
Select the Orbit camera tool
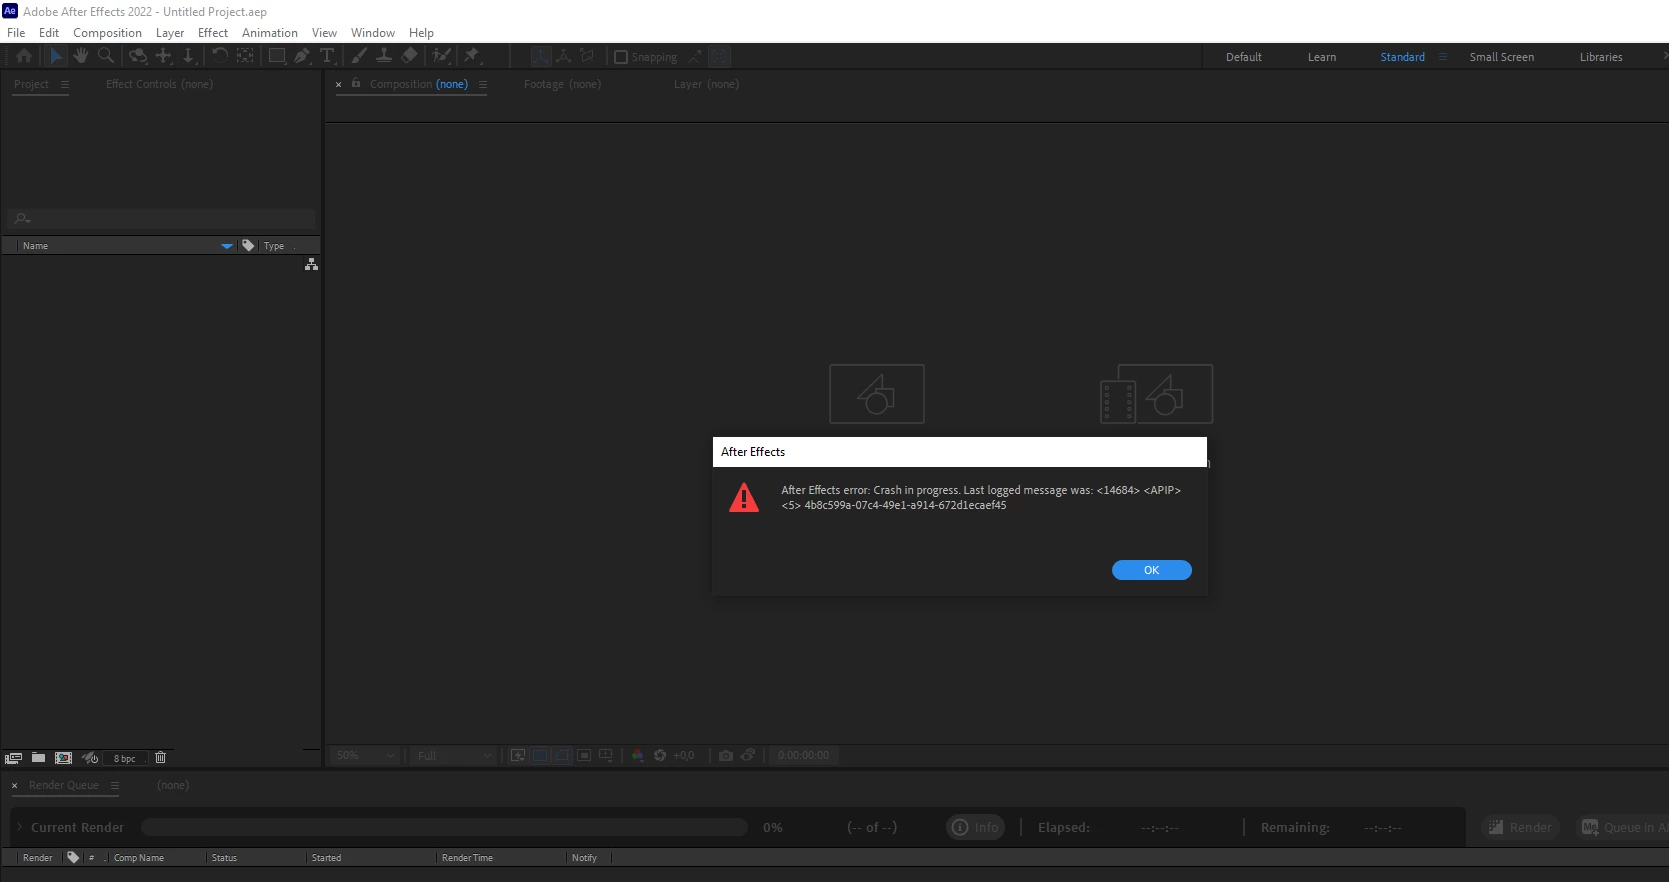(139, 56)
